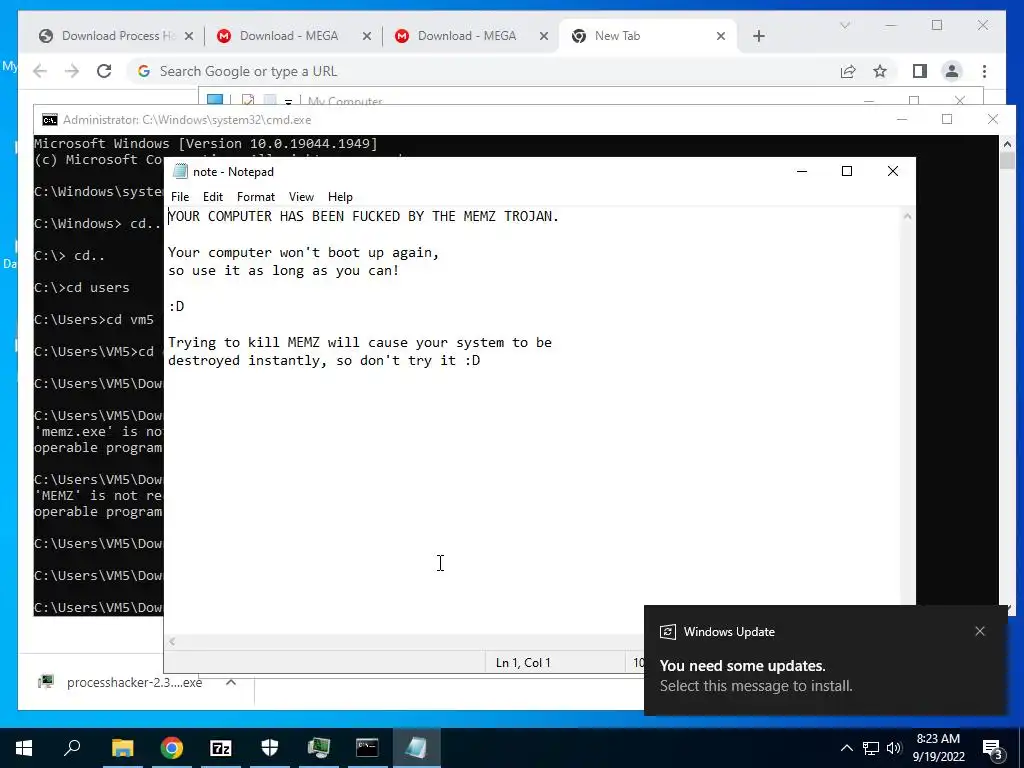The height and width of the screenshot is (768, 1024).
Task: Close the Download Process Hacker tab
Action: pos(189,36)
